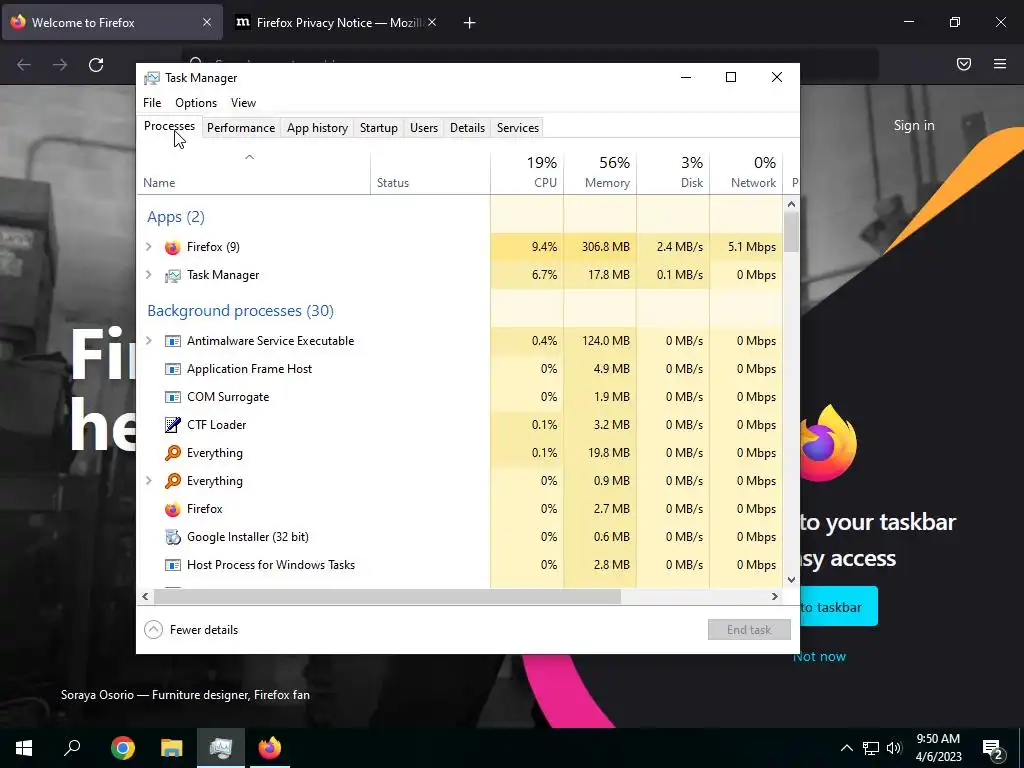Screen dimensions: 1024x768
Task: Open Save to Pocket icon in Firefox
Action: [x=964, y=64]
